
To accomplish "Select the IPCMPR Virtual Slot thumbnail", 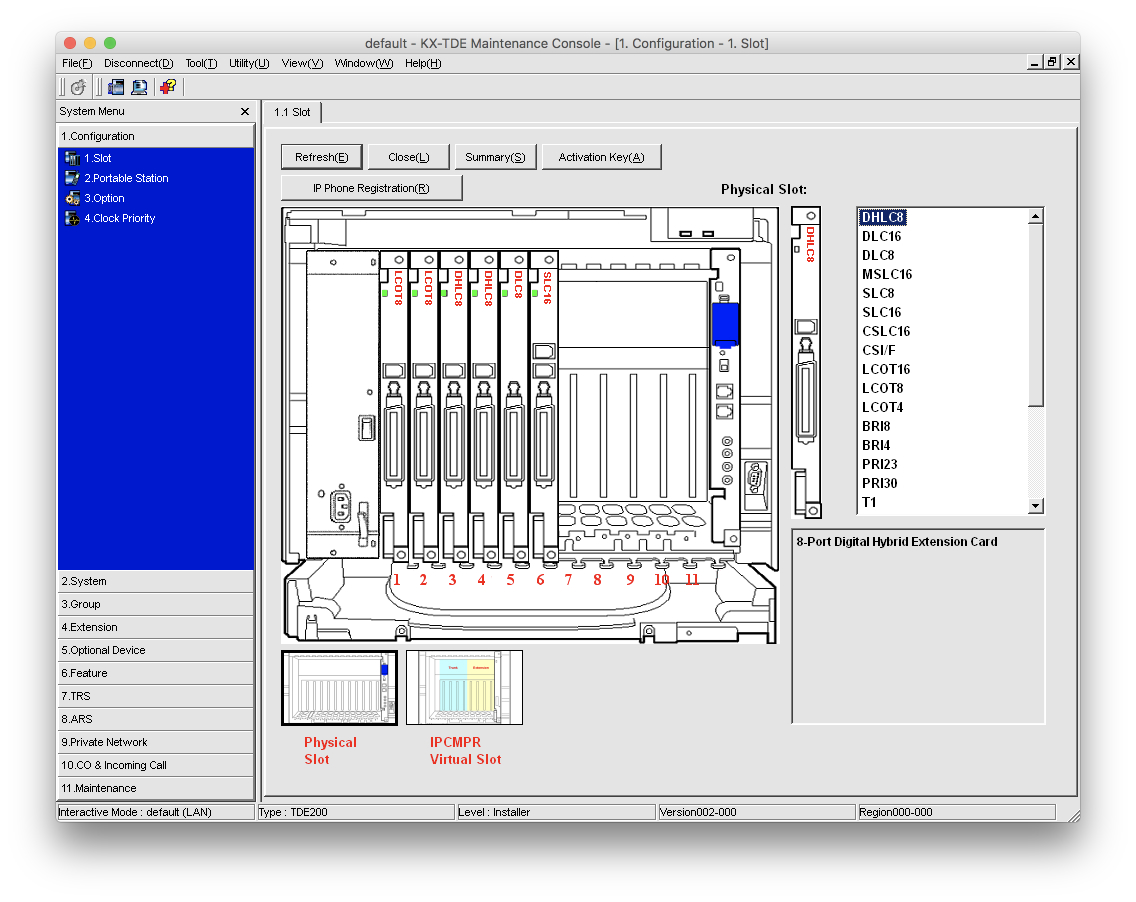I will point(464,688).
